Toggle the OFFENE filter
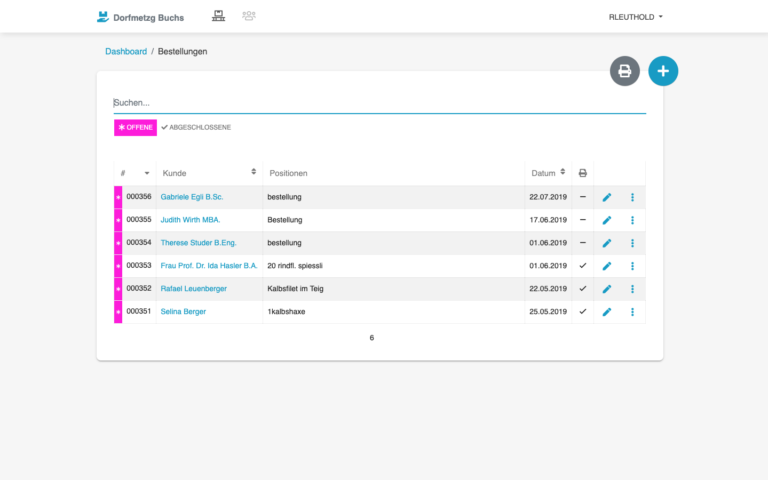Image resolution: width=768 pixels, height=480 pixels. pyautogui.click(x=135, y=127)
